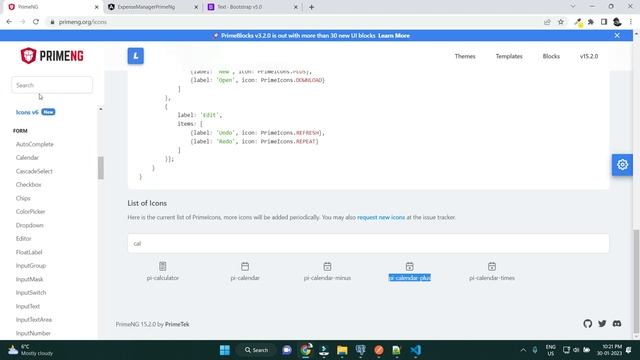Share this page icon in address bar
Viewport: 640px width, 360px height.
point(547,22)
